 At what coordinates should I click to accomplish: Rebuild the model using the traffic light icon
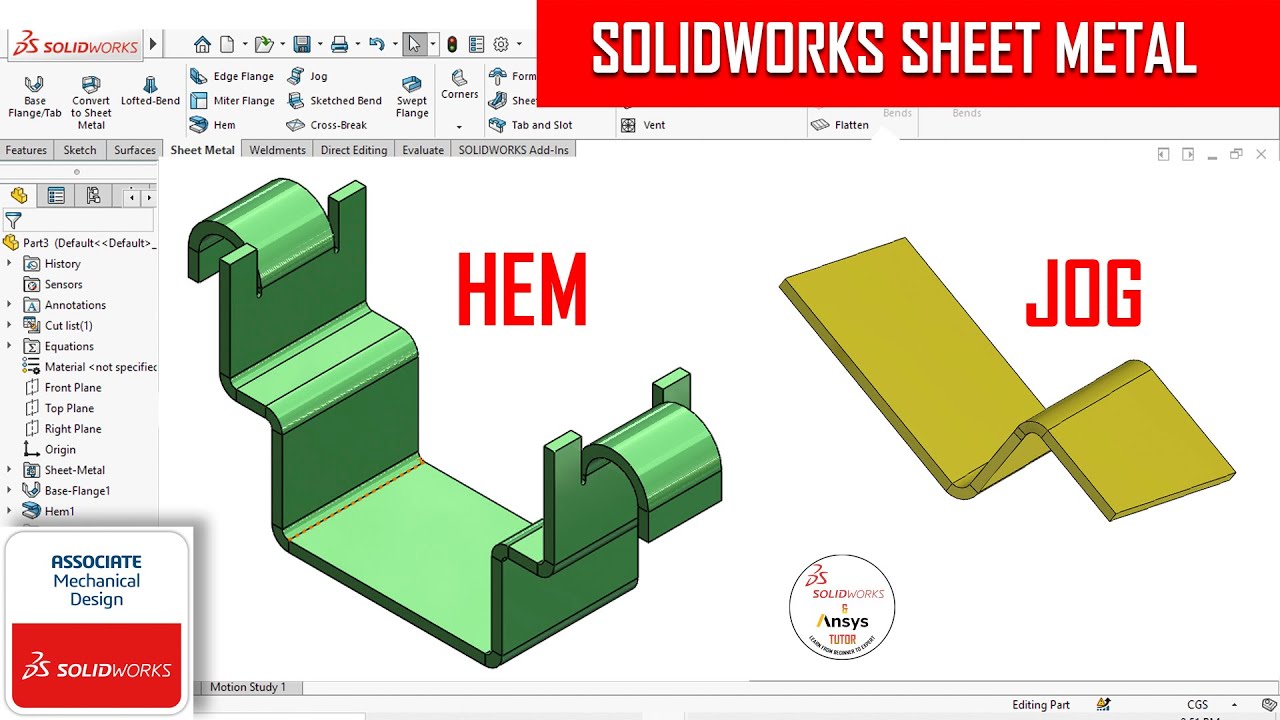[452, 44]
